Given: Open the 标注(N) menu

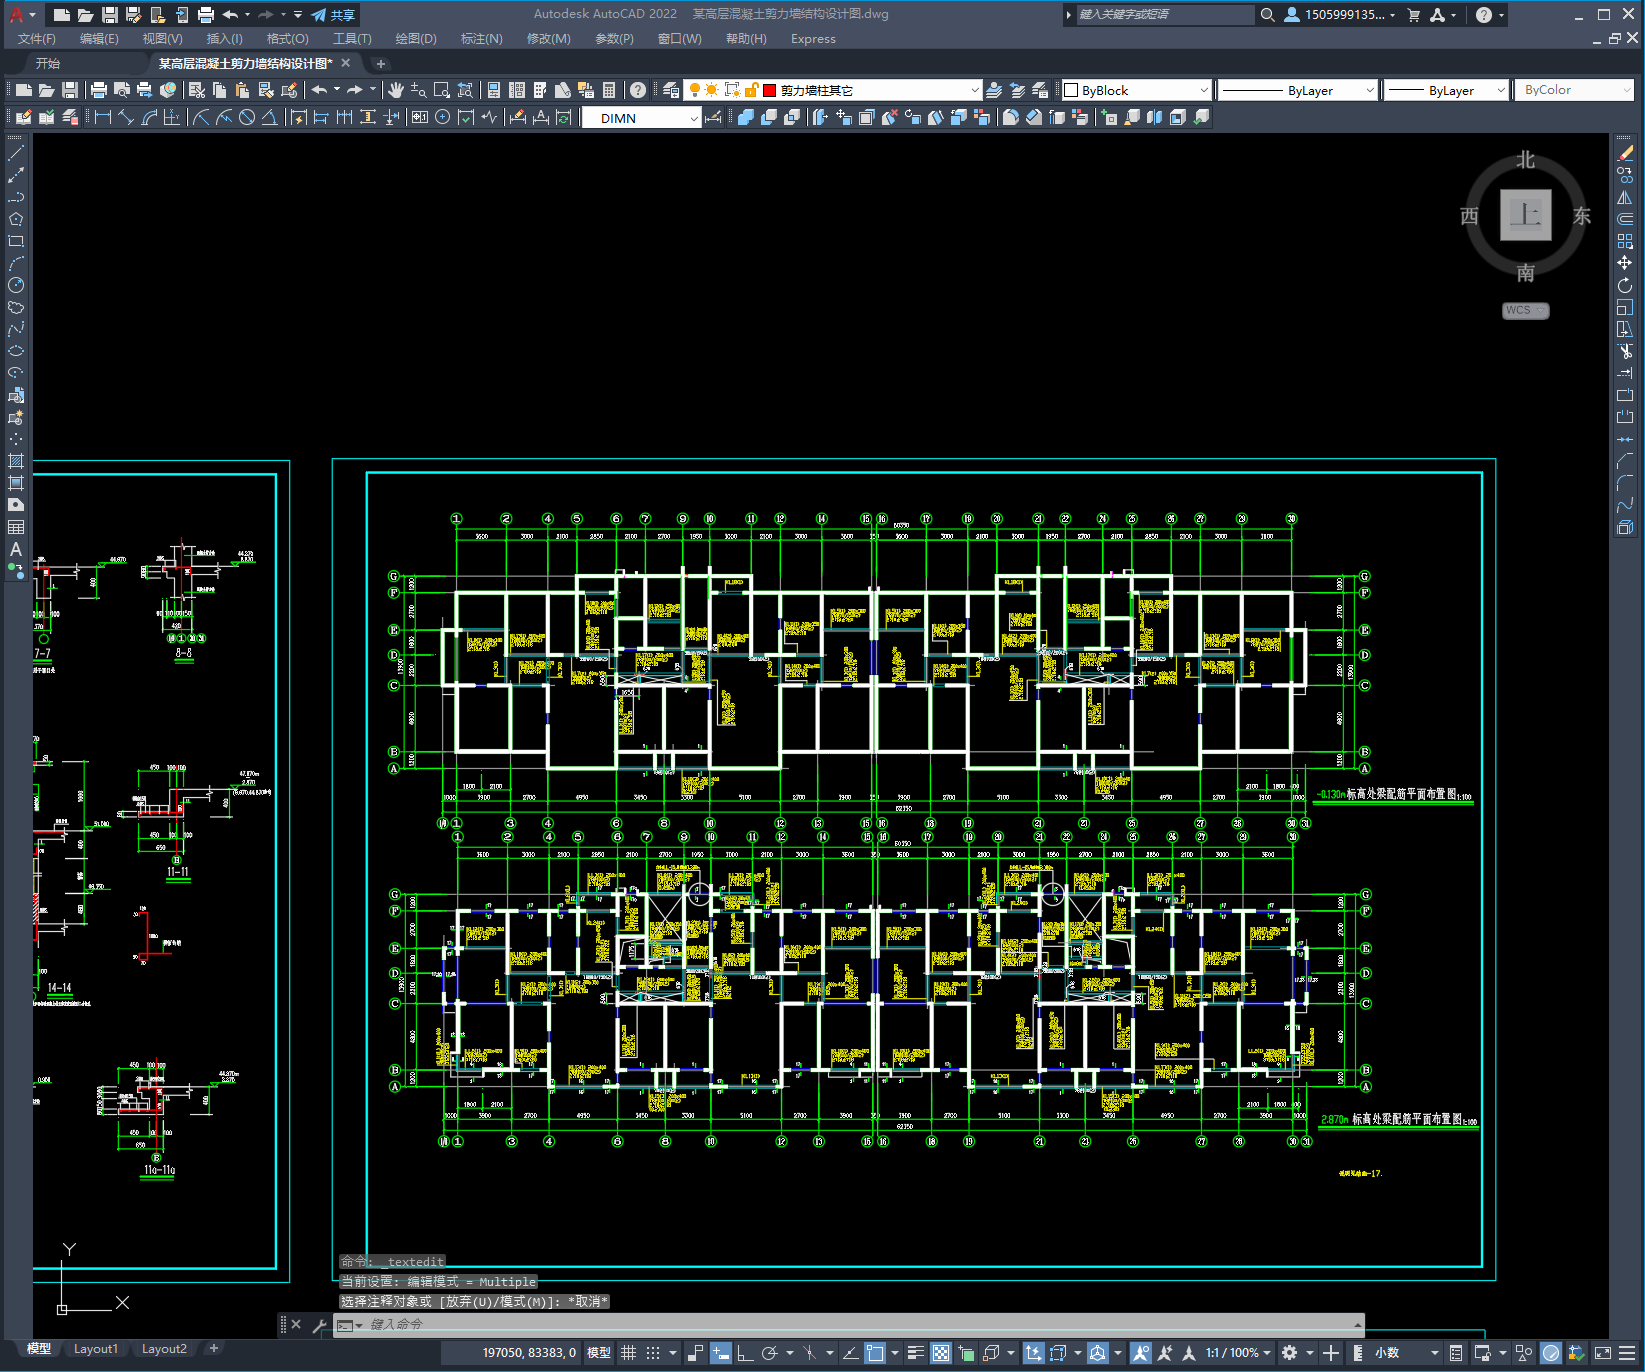Looking at the screenshot, I should coord(481,39).
